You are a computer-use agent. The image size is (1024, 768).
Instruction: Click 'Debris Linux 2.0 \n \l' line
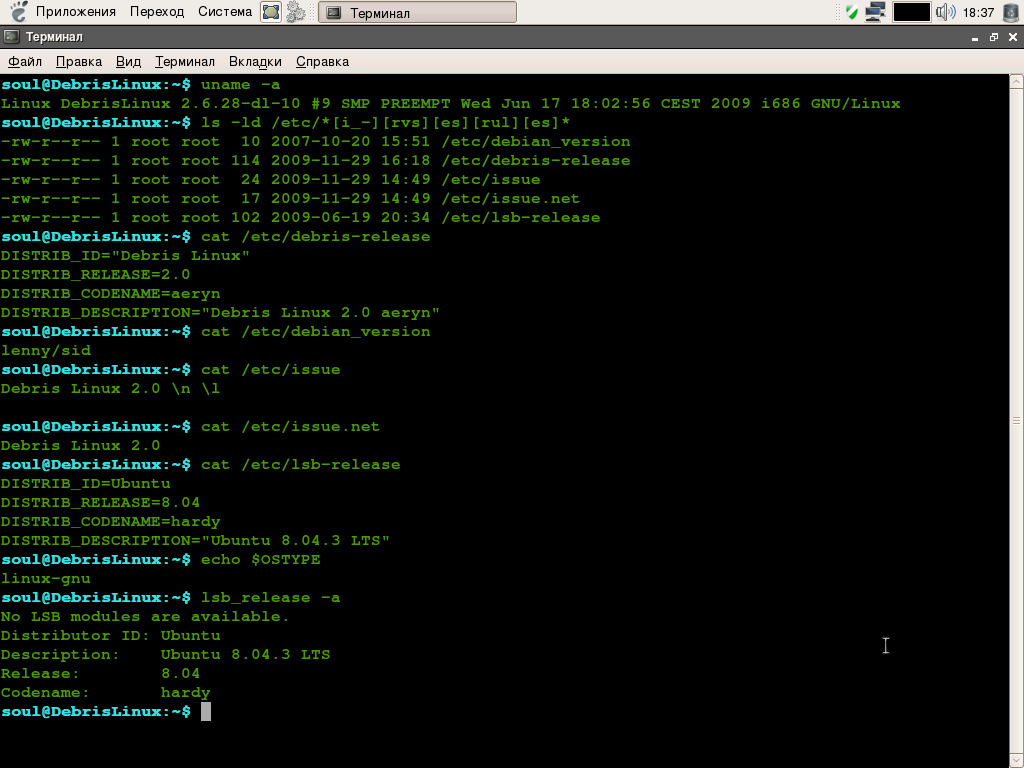(110, 388)
